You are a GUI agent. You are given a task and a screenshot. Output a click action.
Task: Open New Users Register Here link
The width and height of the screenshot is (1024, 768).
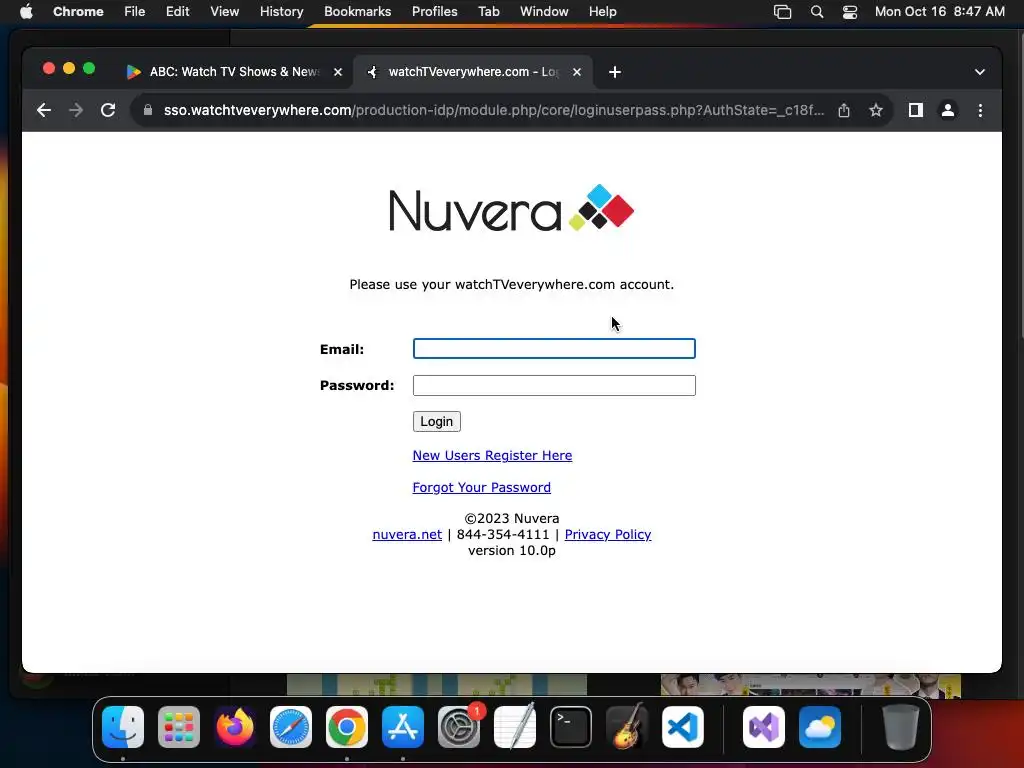(492, 455)
